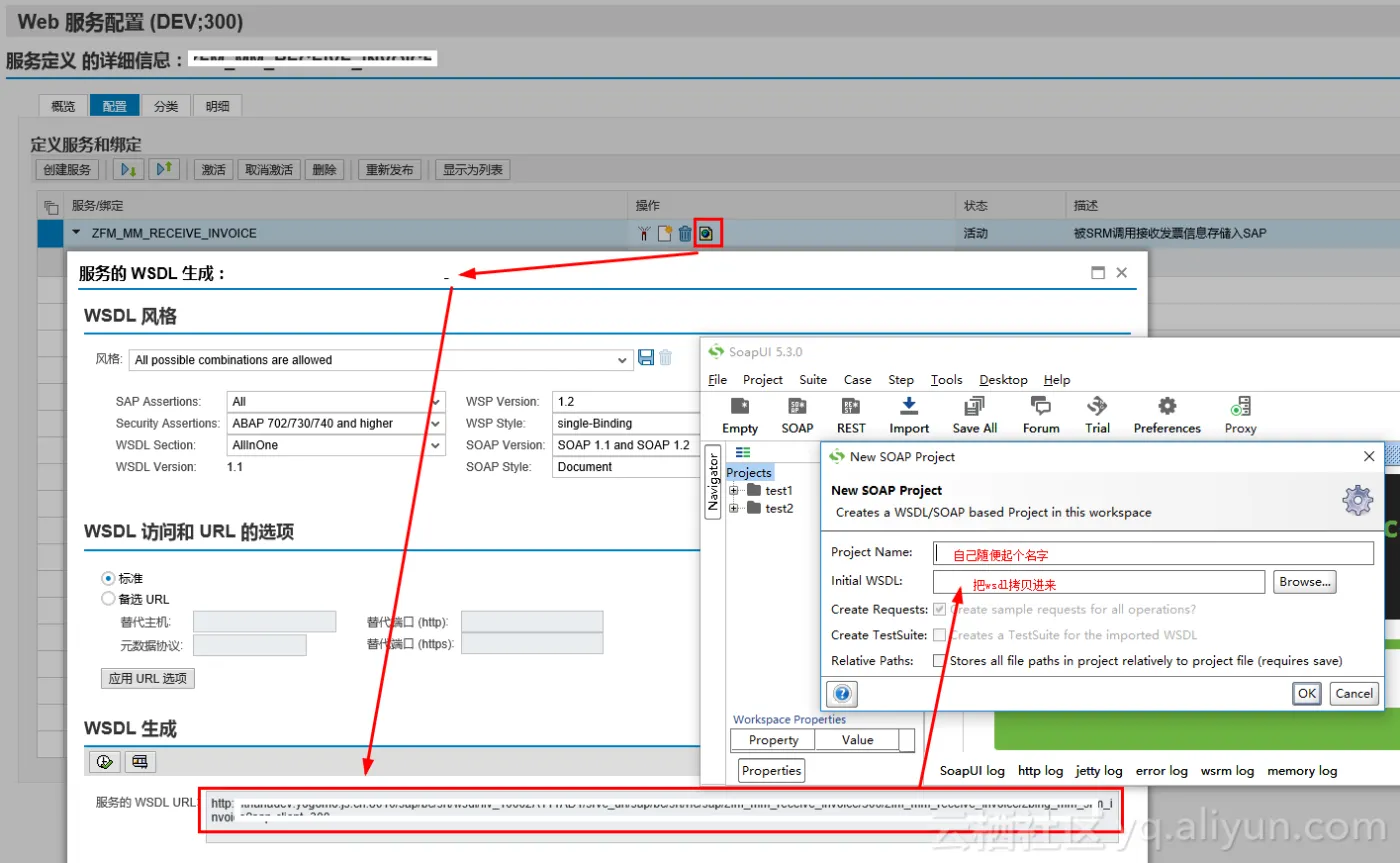Click the Trial icon in SoapUI toolbar
1400x863 pixels.
tap(1097, 415)
